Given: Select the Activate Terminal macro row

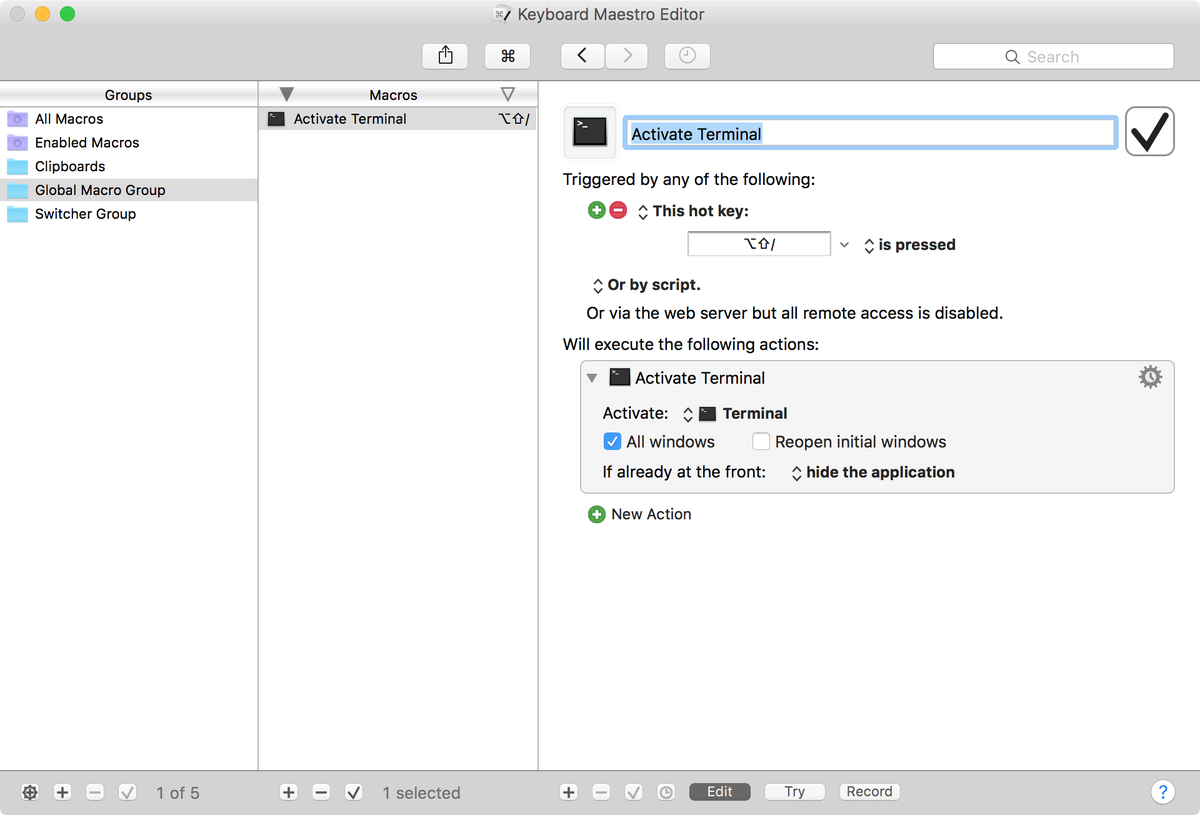Looking at the screenshot, I should pyautogui.click(x=398, y=119).
